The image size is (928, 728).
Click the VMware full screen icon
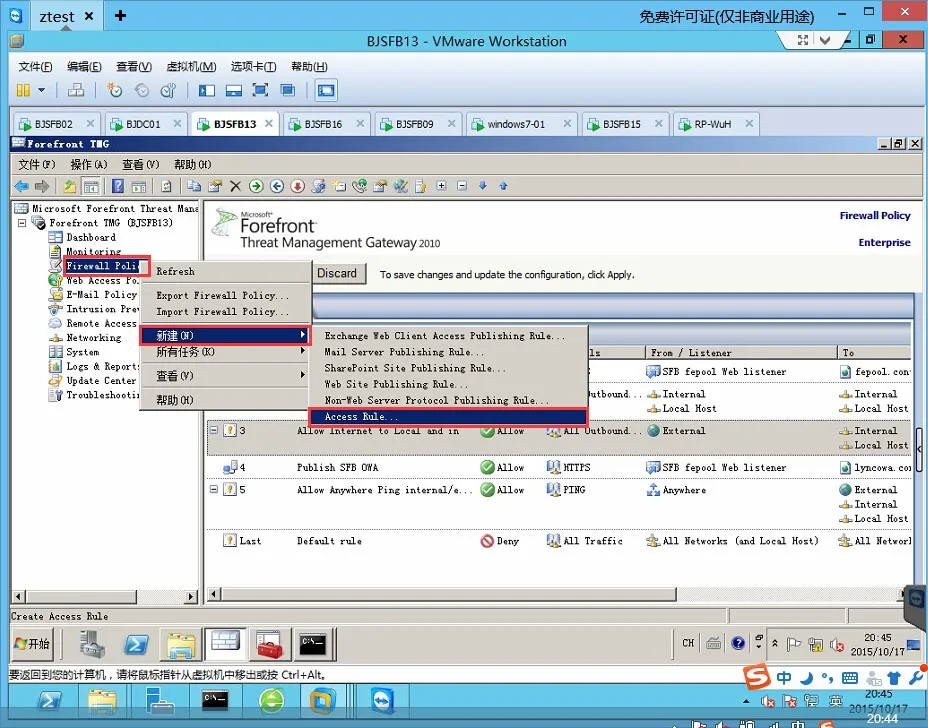pyautogui.click(x=260, y=90)
